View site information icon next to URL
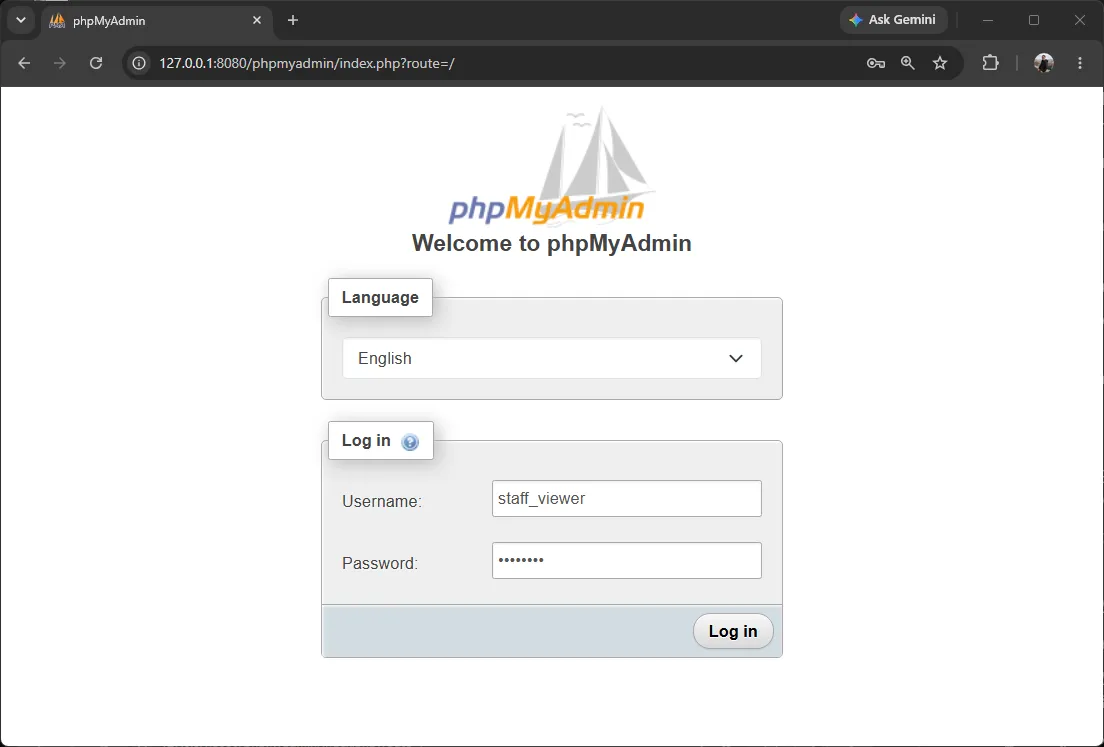 tap(139, 63)
